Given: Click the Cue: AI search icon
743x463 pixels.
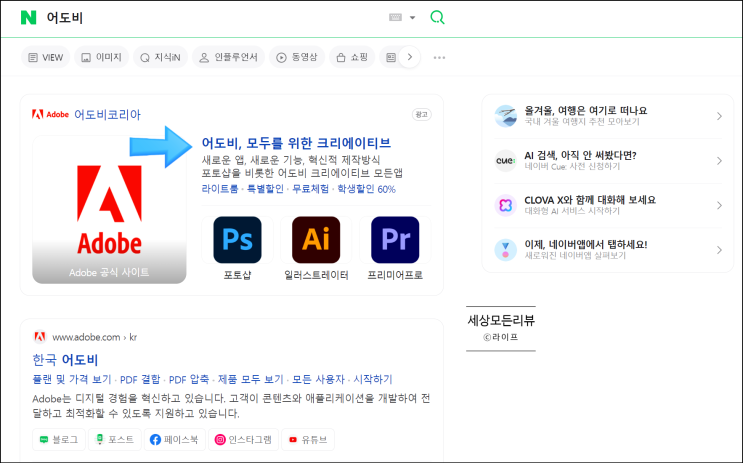Looking at the screenshot, I should tap(505, 160).
